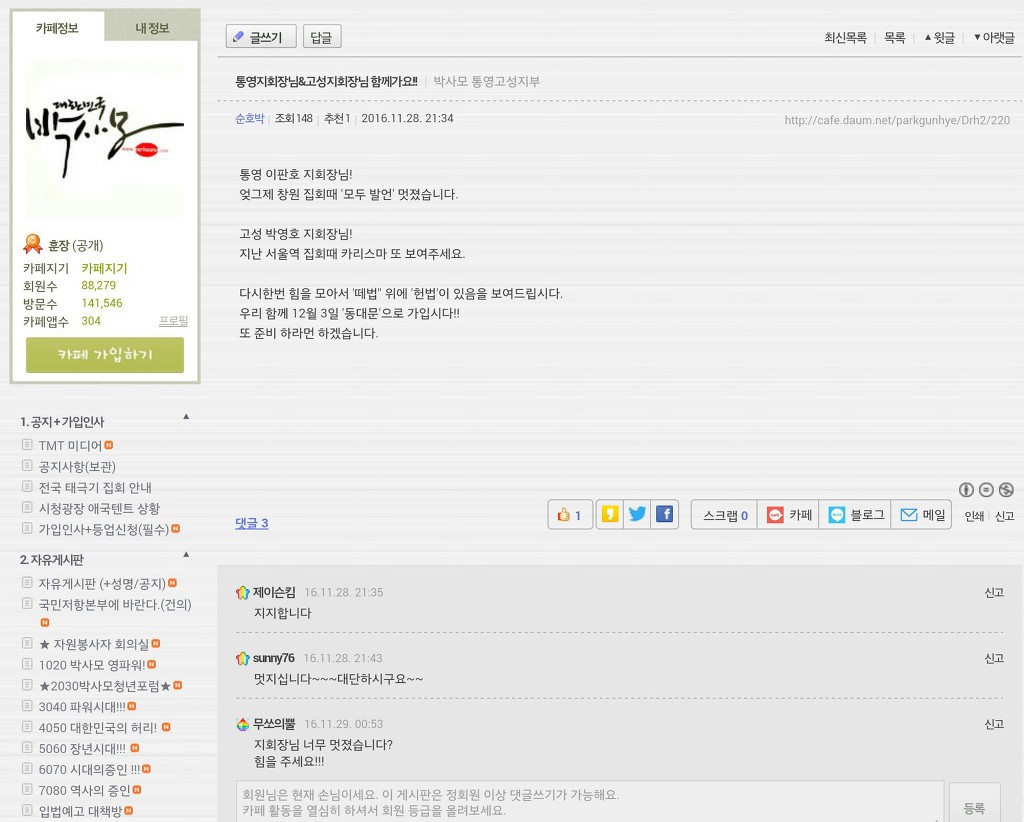The image size is (1024, 822).
Task: Scrap the post to a cafe
Action: click(788, 515)
